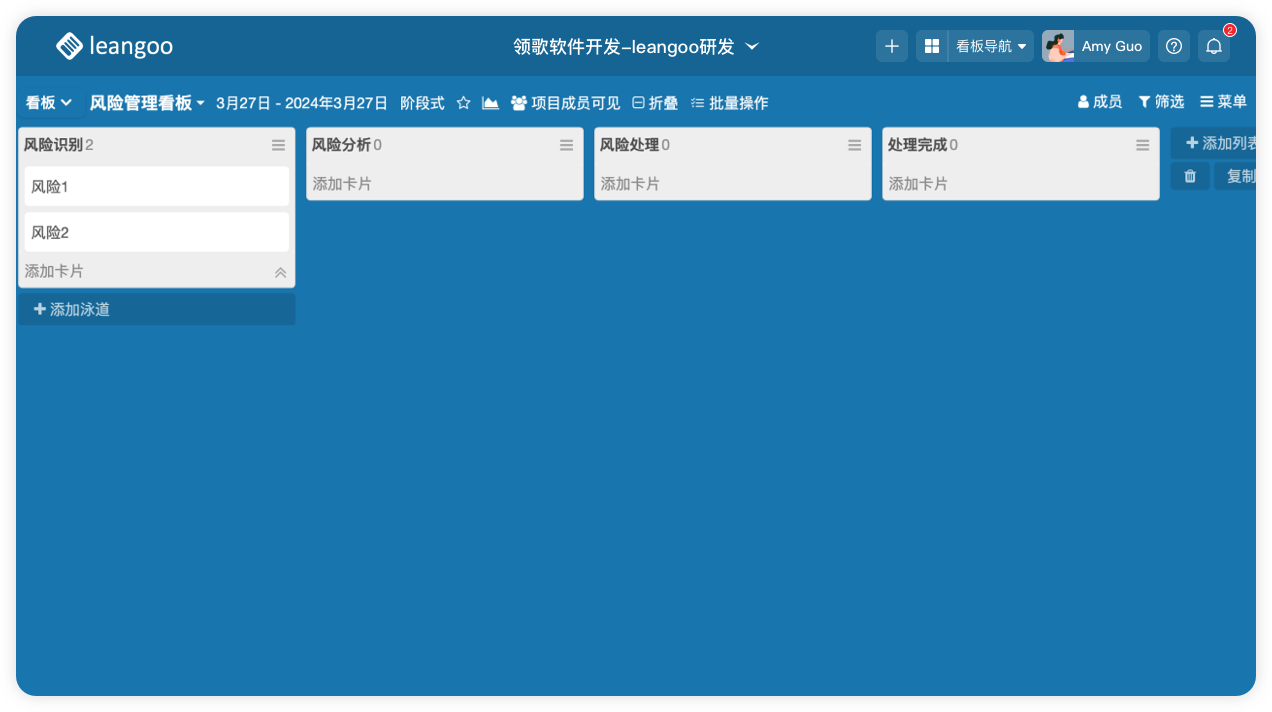Open the burndown chart icon
This screenshot has height=712, width=1272.
(x=490, y=103)
